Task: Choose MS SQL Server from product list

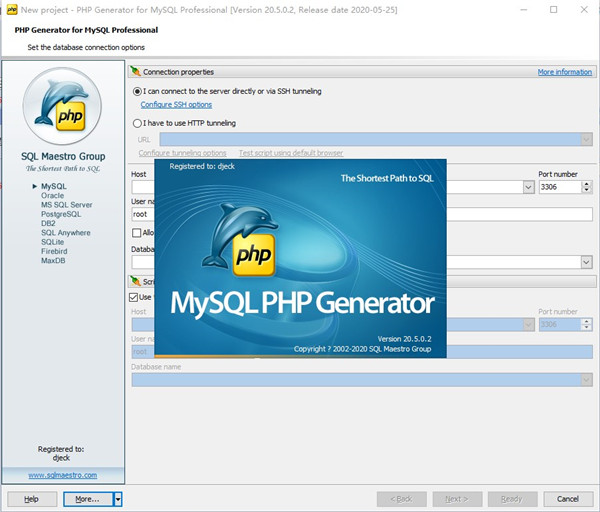Action: tap(66, 205)
